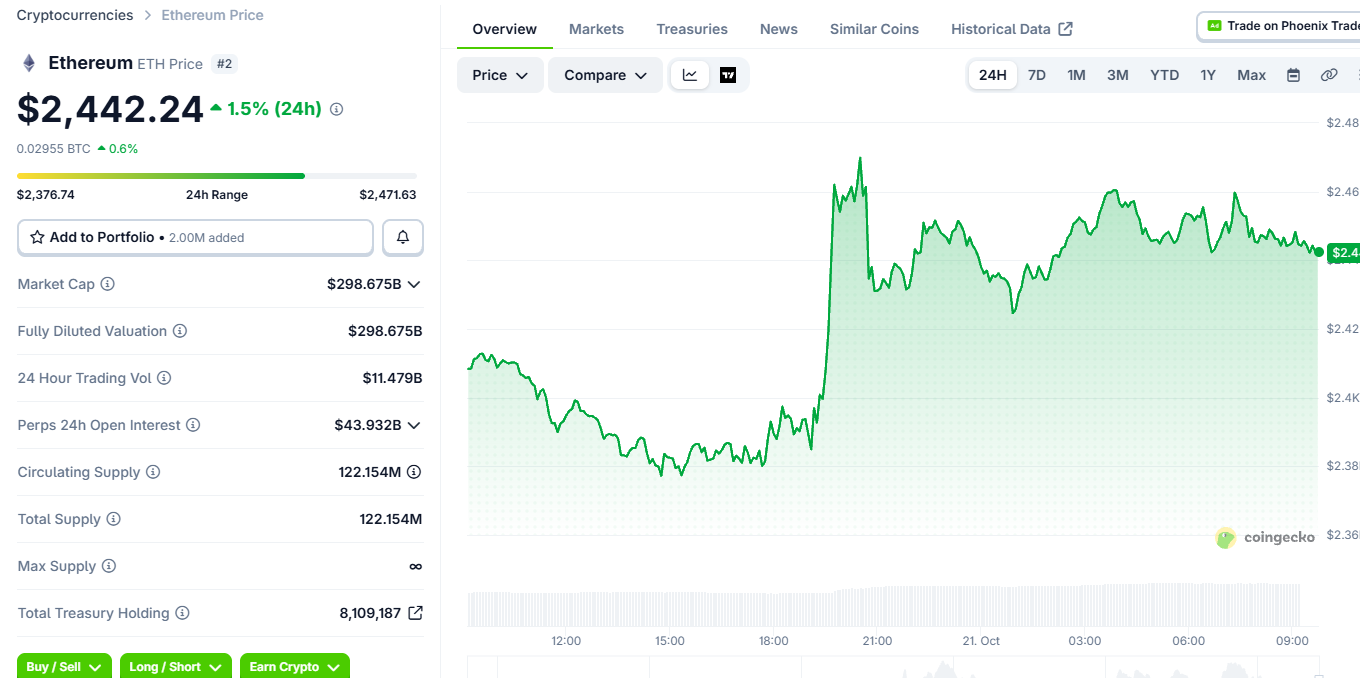Click the info icon beside the 122.154M circulating value
The height and width of the screenshot is (678, 1360).
coord(414,472)
